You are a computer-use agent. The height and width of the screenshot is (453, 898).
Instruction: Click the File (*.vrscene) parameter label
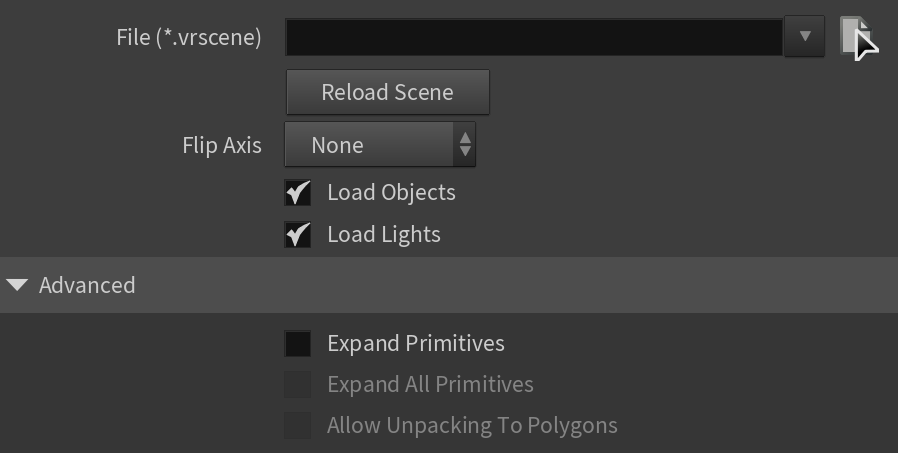(189, 37)
